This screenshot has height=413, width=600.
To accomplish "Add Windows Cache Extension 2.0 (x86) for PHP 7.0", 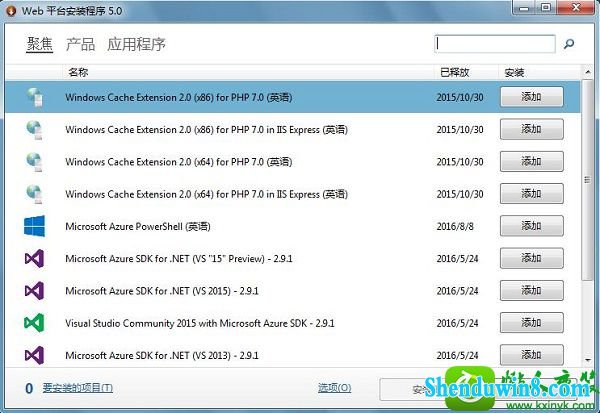I will [x=532, y=97].
